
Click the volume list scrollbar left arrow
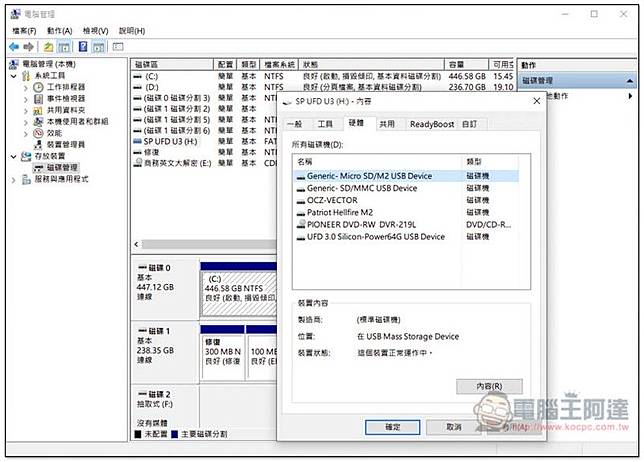click(x=136, y=244)
